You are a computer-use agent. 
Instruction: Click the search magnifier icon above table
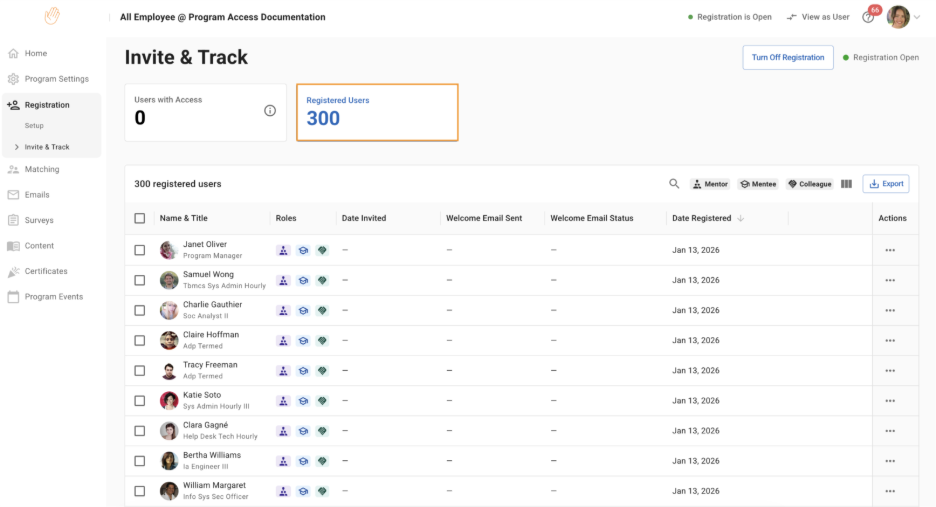click(x=674, y=184)
